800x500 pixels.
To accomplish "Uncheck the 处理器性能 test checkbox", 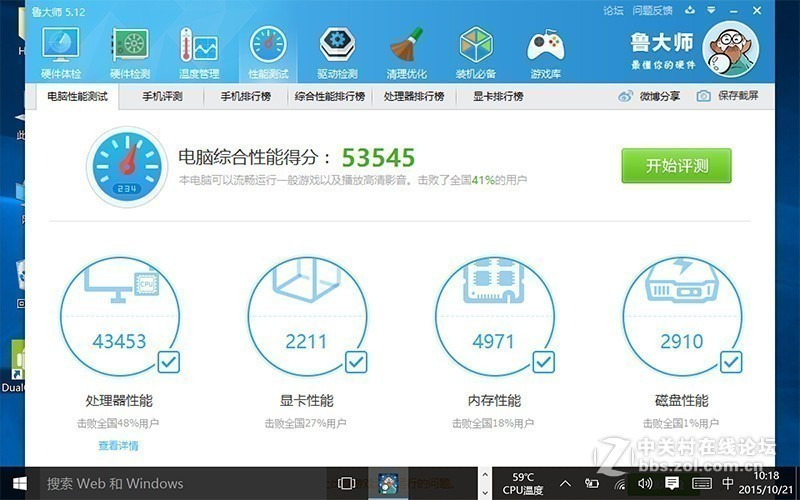I will tap(168, 362).
